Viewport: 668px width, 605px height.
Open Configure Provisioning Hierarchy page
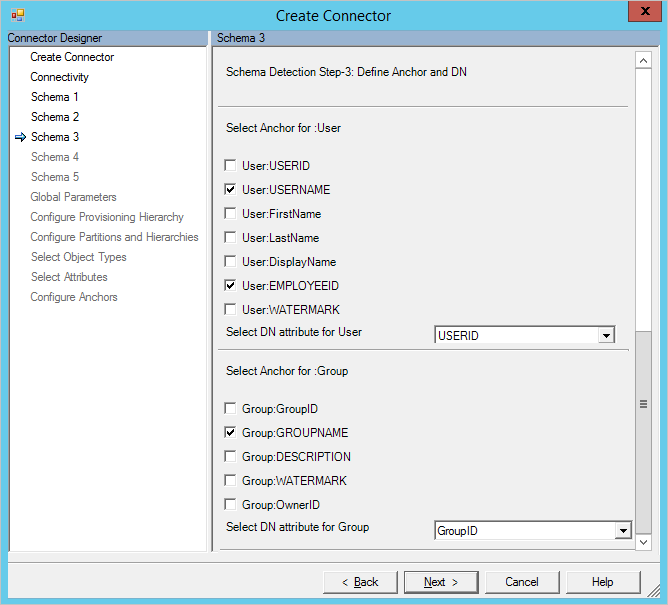pos(107,217)
